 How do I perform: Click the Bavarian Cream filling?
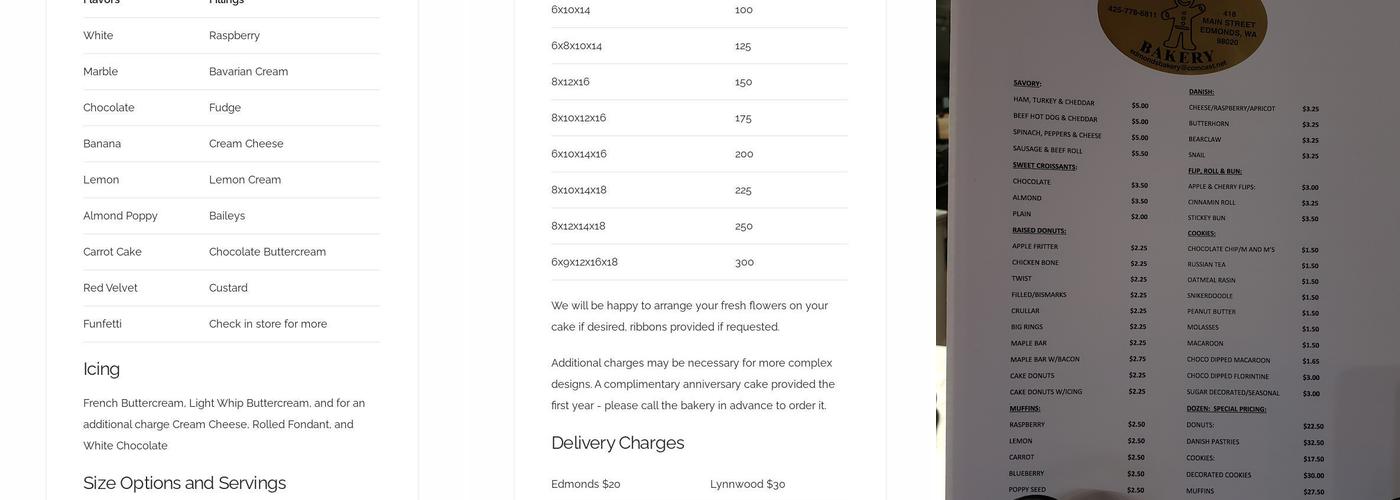tap(248, 72)
